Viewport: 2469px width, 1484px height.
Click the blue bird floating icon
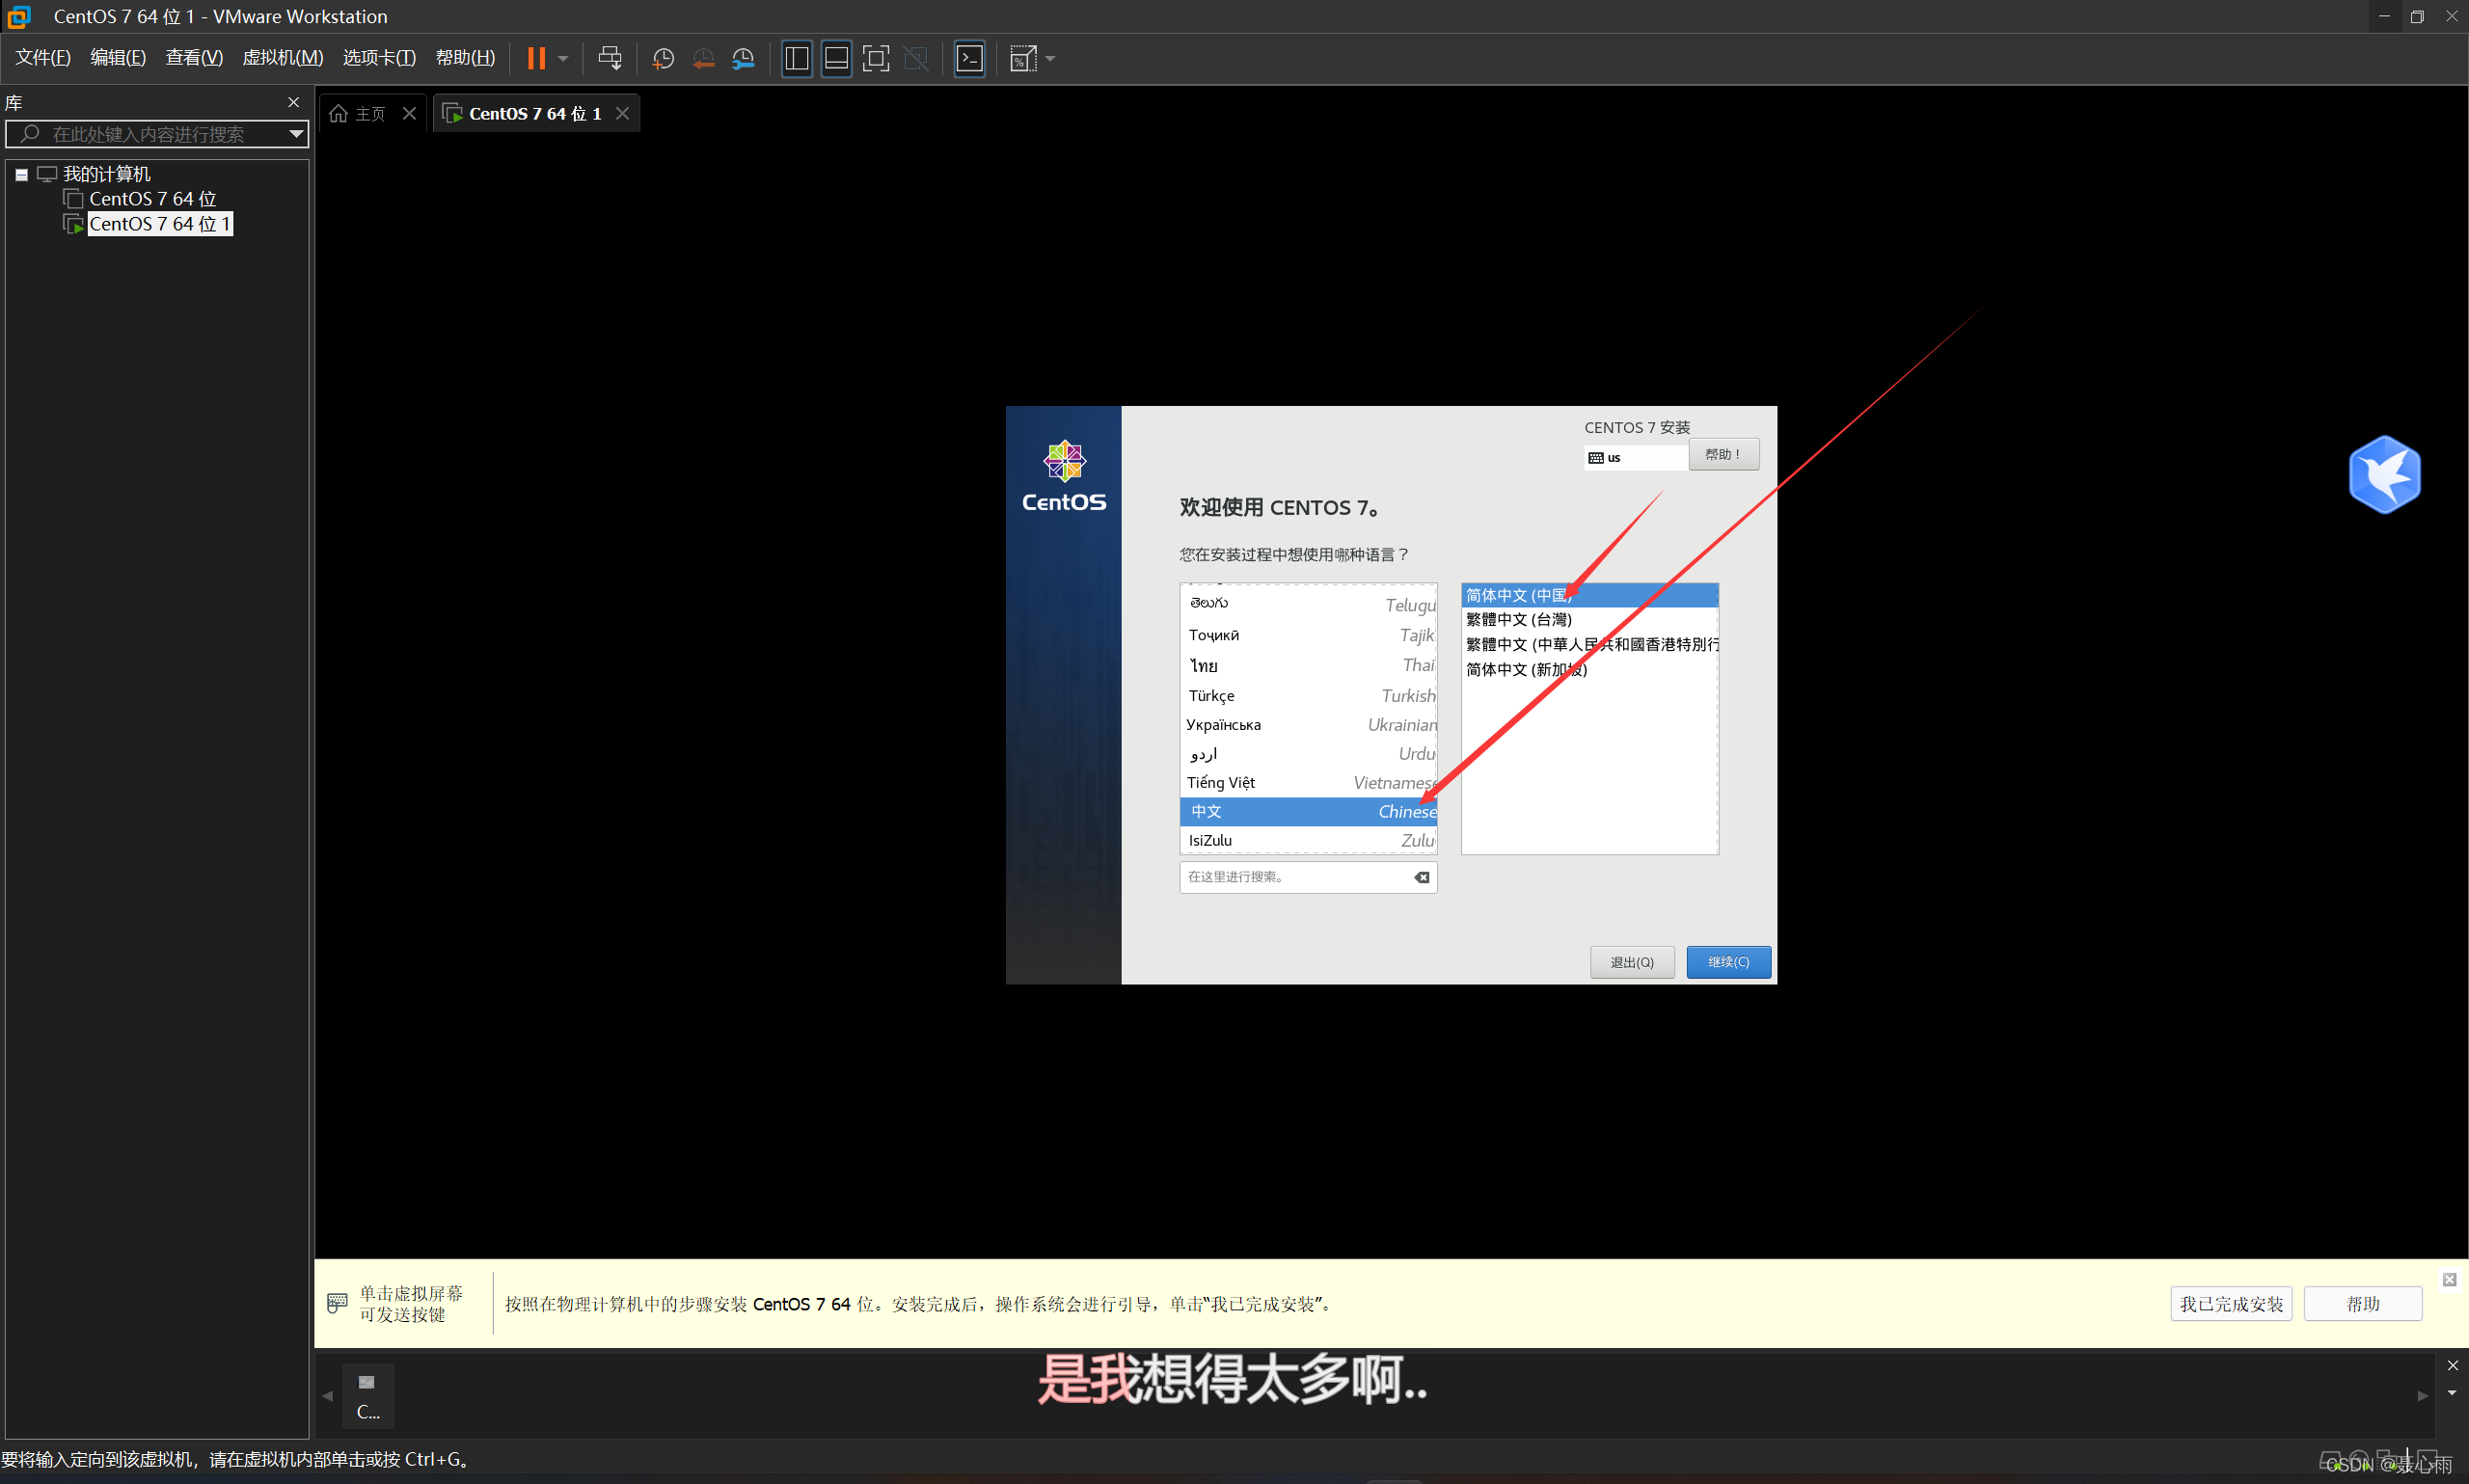[2384, 474]
